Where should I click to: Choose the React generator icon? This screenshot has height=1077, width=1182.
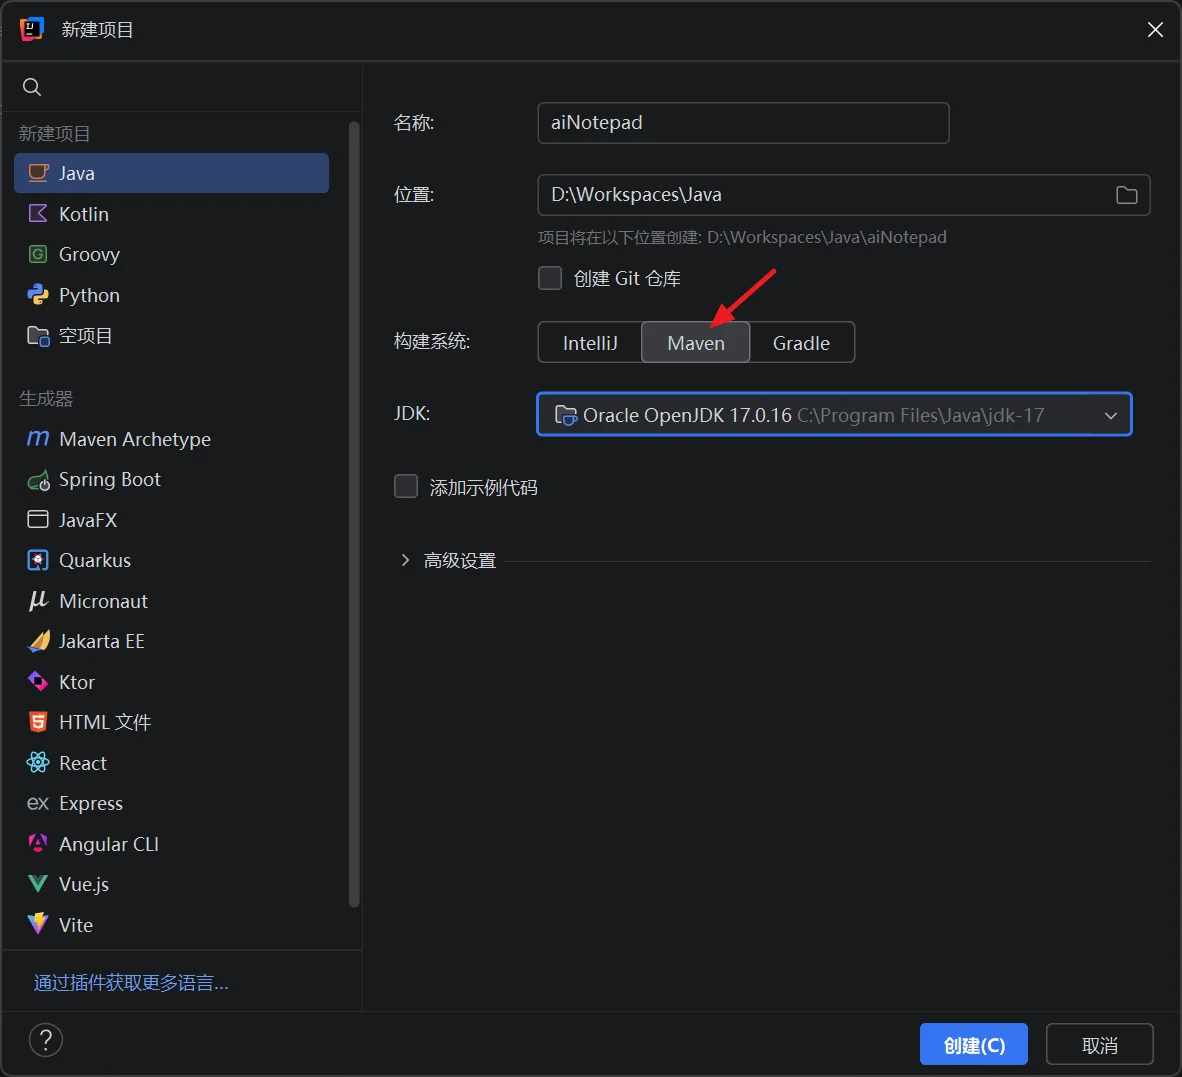pos(38,763)
